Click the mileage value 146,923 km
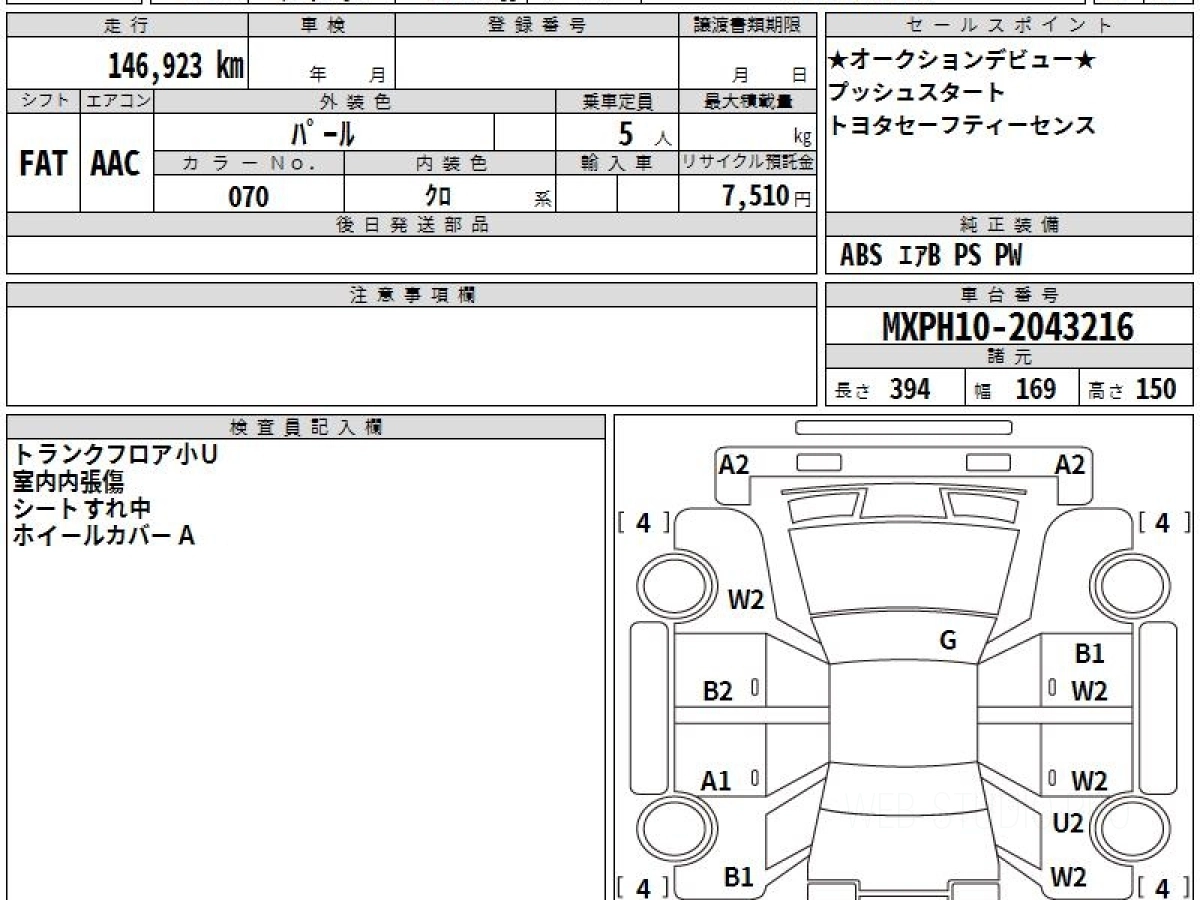The width and height of the screenshot is (1200, 900). pos(175,67)
